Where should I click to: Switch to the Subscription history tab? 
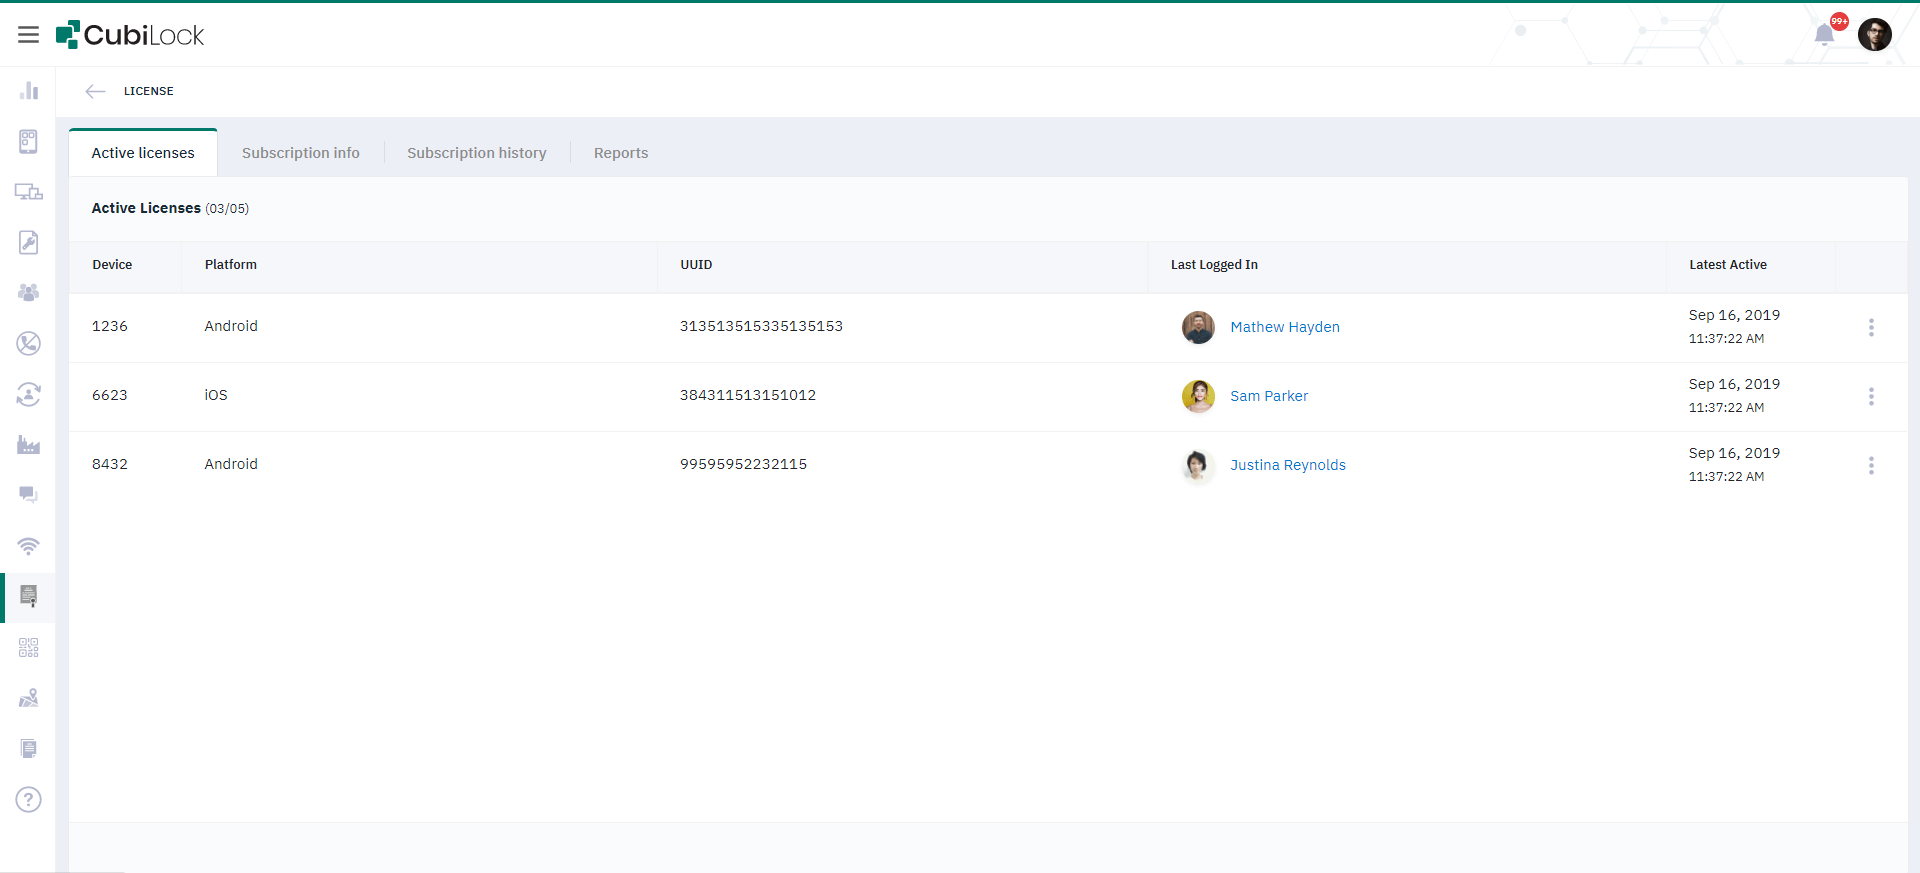[x=476, y=153]
